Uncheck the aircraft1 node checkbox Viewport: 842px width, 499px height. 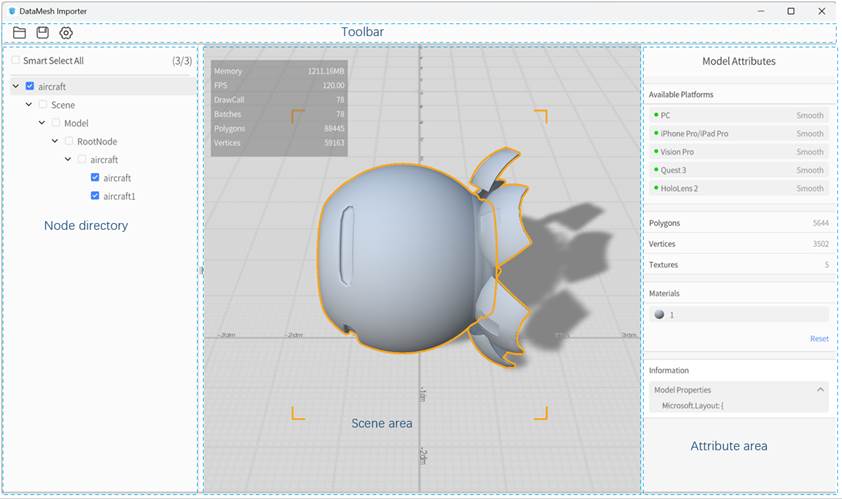(95, 196)
